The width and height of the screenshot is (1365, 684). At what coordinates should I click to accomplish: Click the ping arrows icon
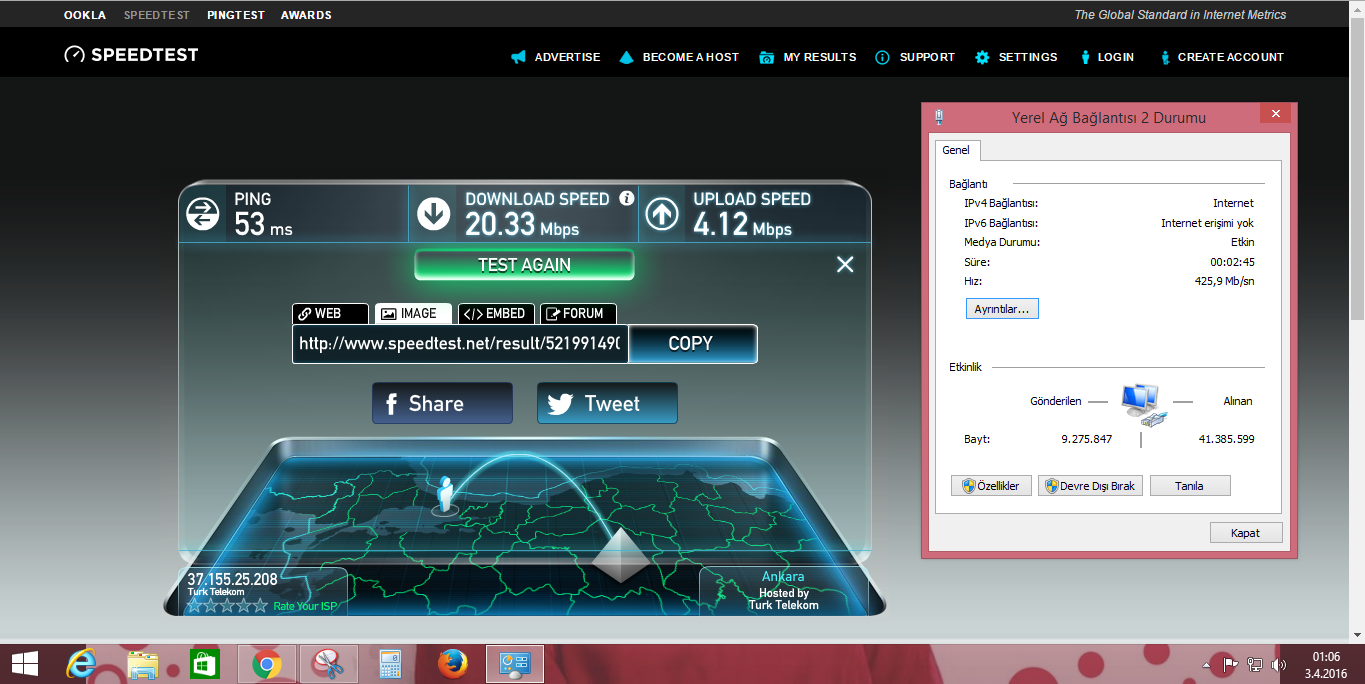(202, 213)
